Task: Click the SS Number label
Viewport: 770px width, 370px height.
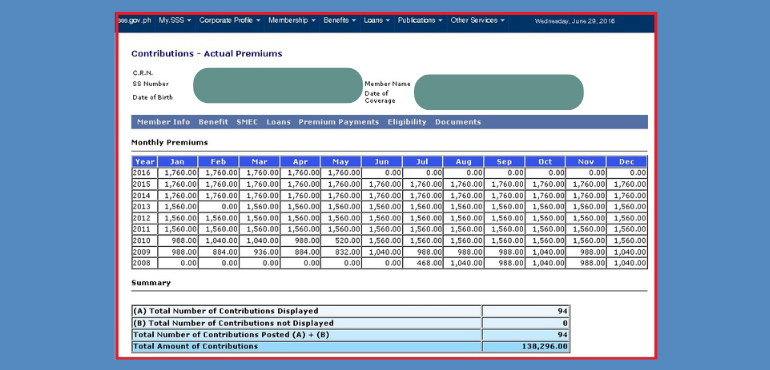Action: pyautogui.click(x=150, y=84)
